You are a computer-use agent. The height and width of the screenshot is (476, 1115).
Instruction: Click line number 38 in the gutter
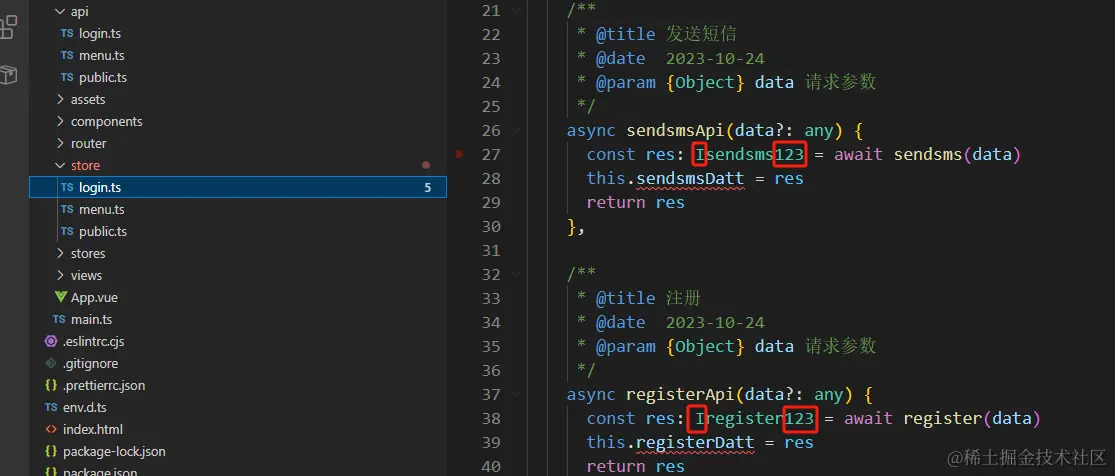point(491,418)
